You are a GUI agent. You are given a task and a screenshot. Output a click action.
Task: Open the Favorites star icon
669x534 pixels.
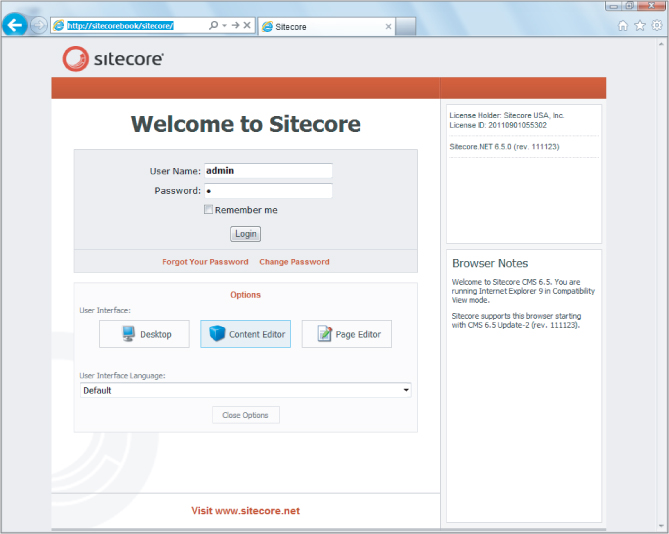tap(640, 26)
